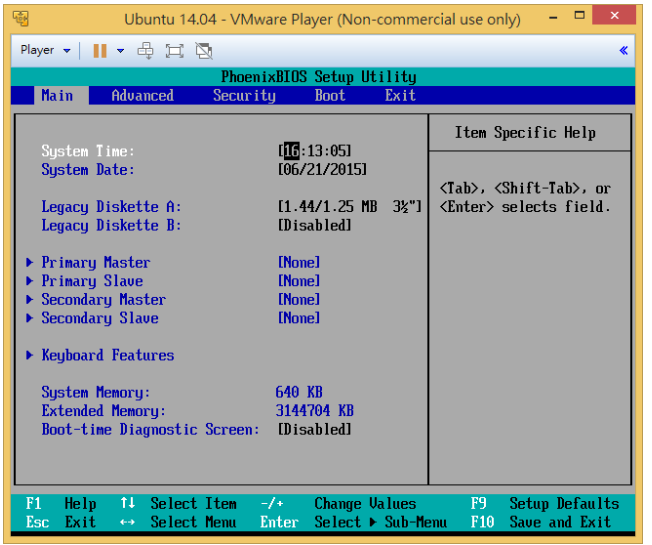Click the Secondary Master [None] value
Screen dimensions: 652x545
pos(299,299)
